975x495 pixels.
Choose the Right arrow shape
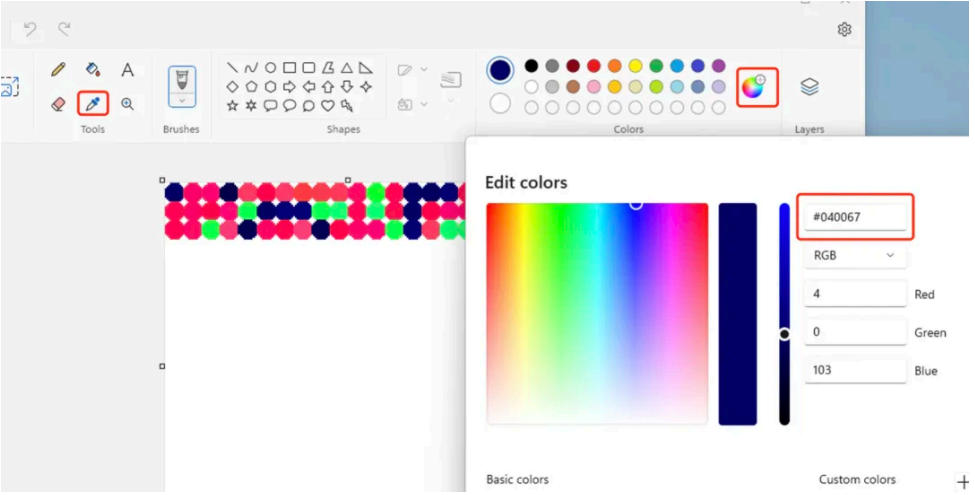pos(289,86)
